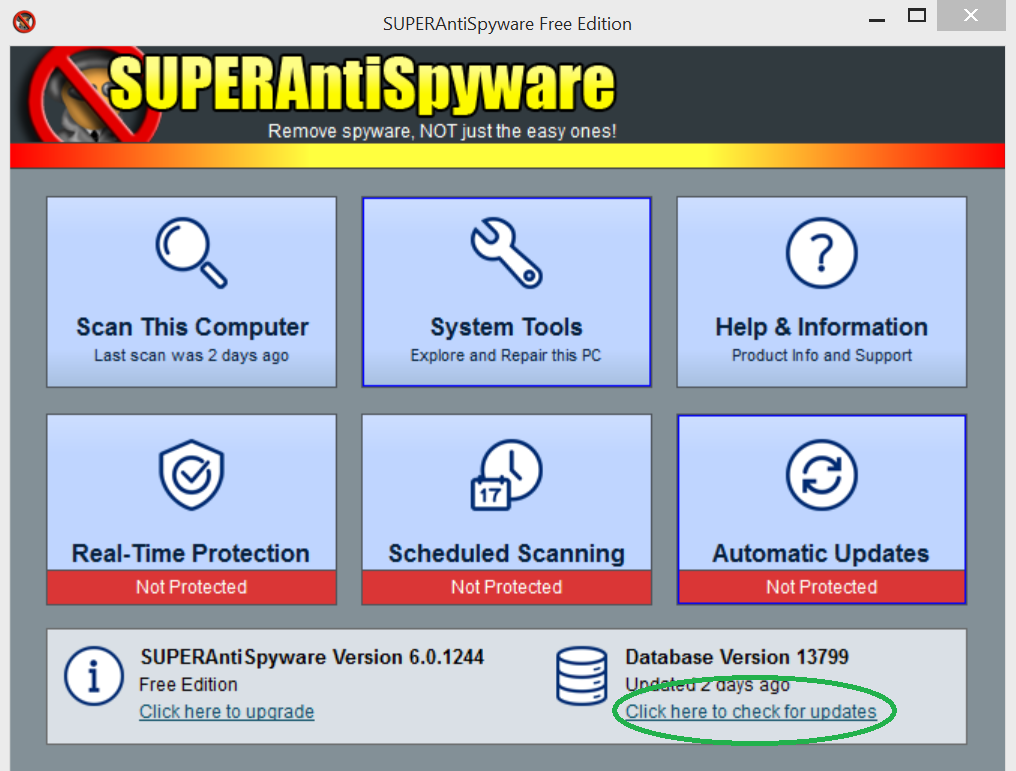This screenshot has width=1016, height=771.
Task: Click 'Product Info and Support' text
Action: click(822, 355)
